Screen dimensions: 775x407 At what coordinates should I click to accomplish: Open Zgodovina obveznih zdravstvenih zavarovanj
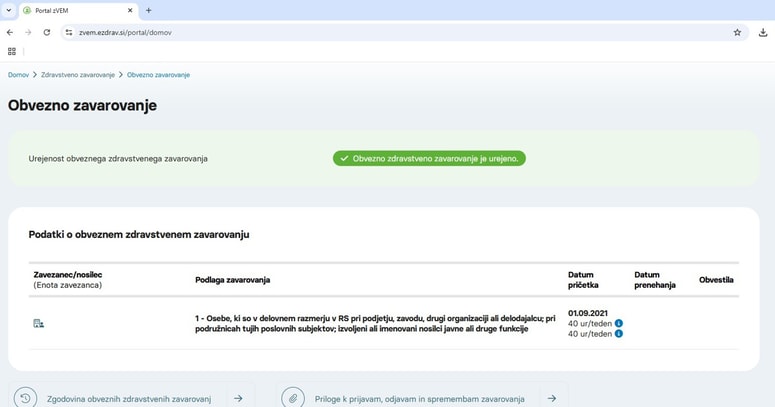[x=129, y=399]
